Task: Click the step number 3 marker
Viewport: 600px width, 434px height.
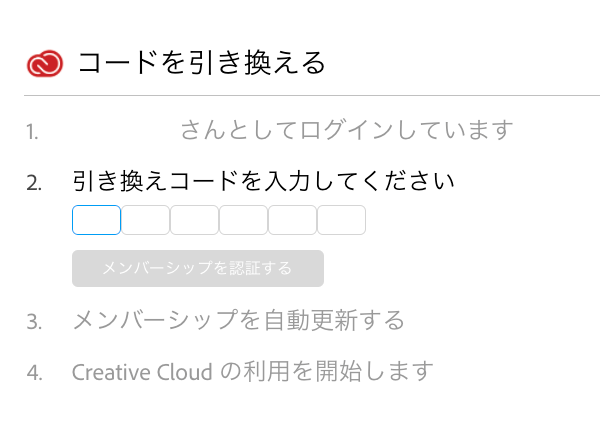Action: click(34, 322)
